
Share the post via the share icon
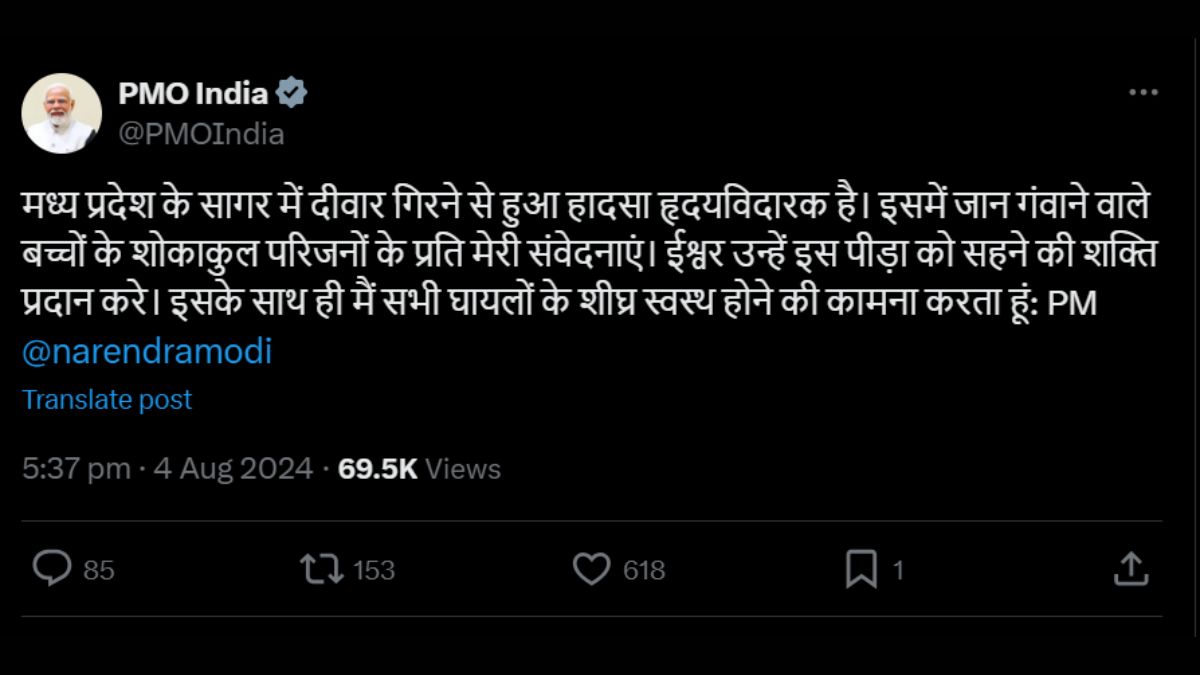point(1130,569)
